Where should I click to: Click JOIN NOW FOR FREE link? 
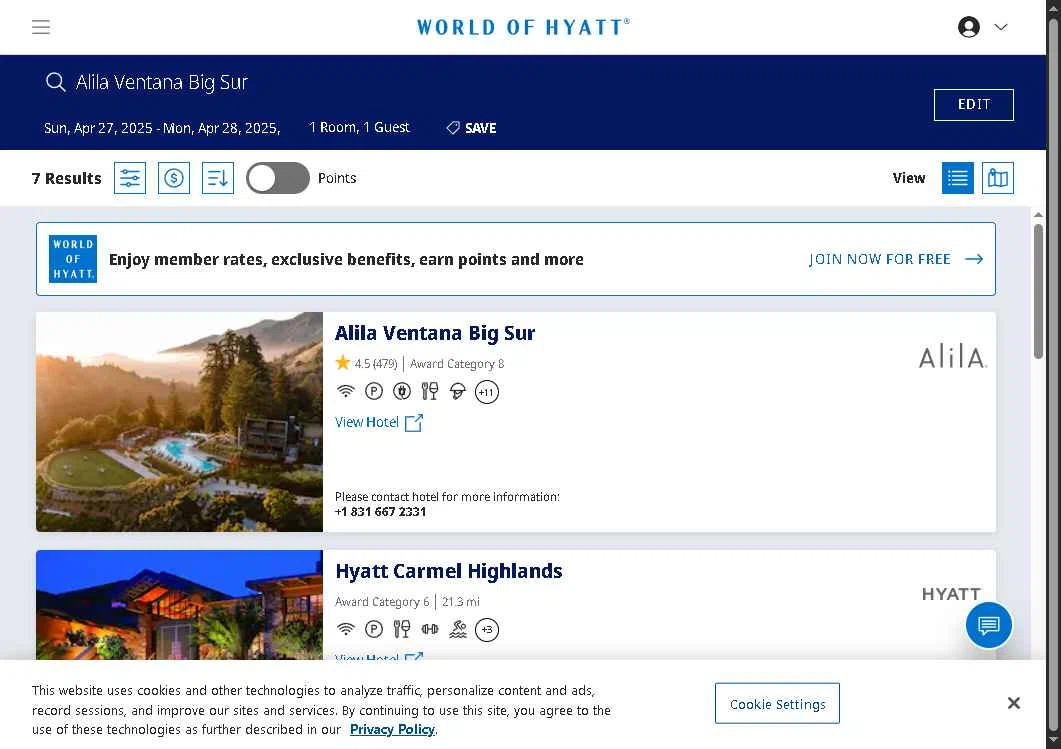[896, 259]
